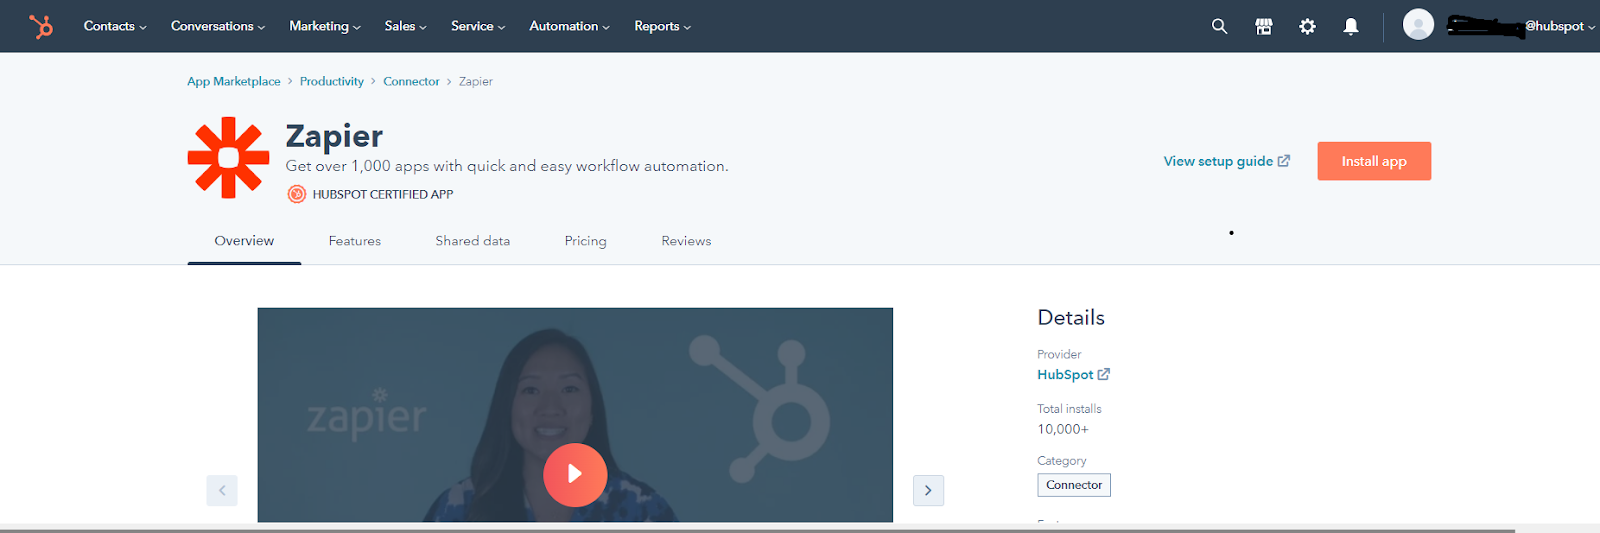This screenshot has height=533, width=1600.
Task: Switch to the Features tab
Action: click(355, 241)
